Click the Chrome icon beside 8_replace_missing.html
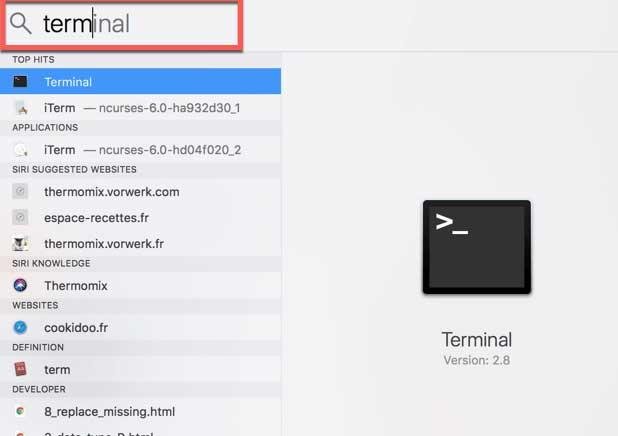Image resolution: width=618 pixels, height=436 pixels. tap(20, 411)
